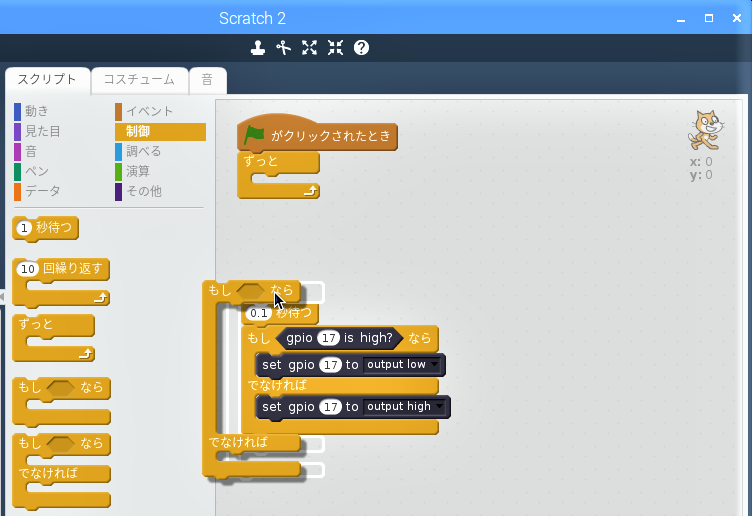Select the 動き block category

tap(37, 111)
